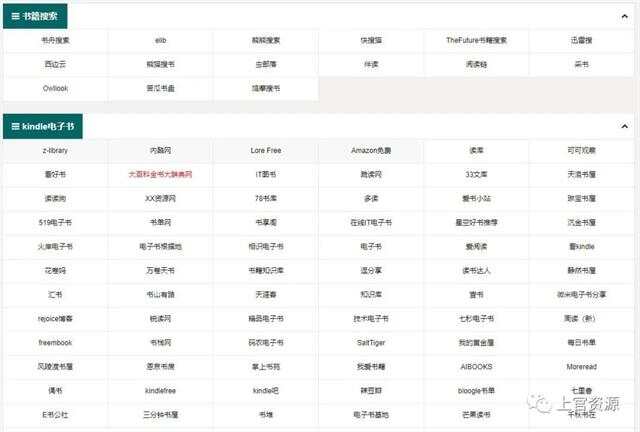
Task: Open the 书籍知识库 link
Action: click(x=266, y=271)
